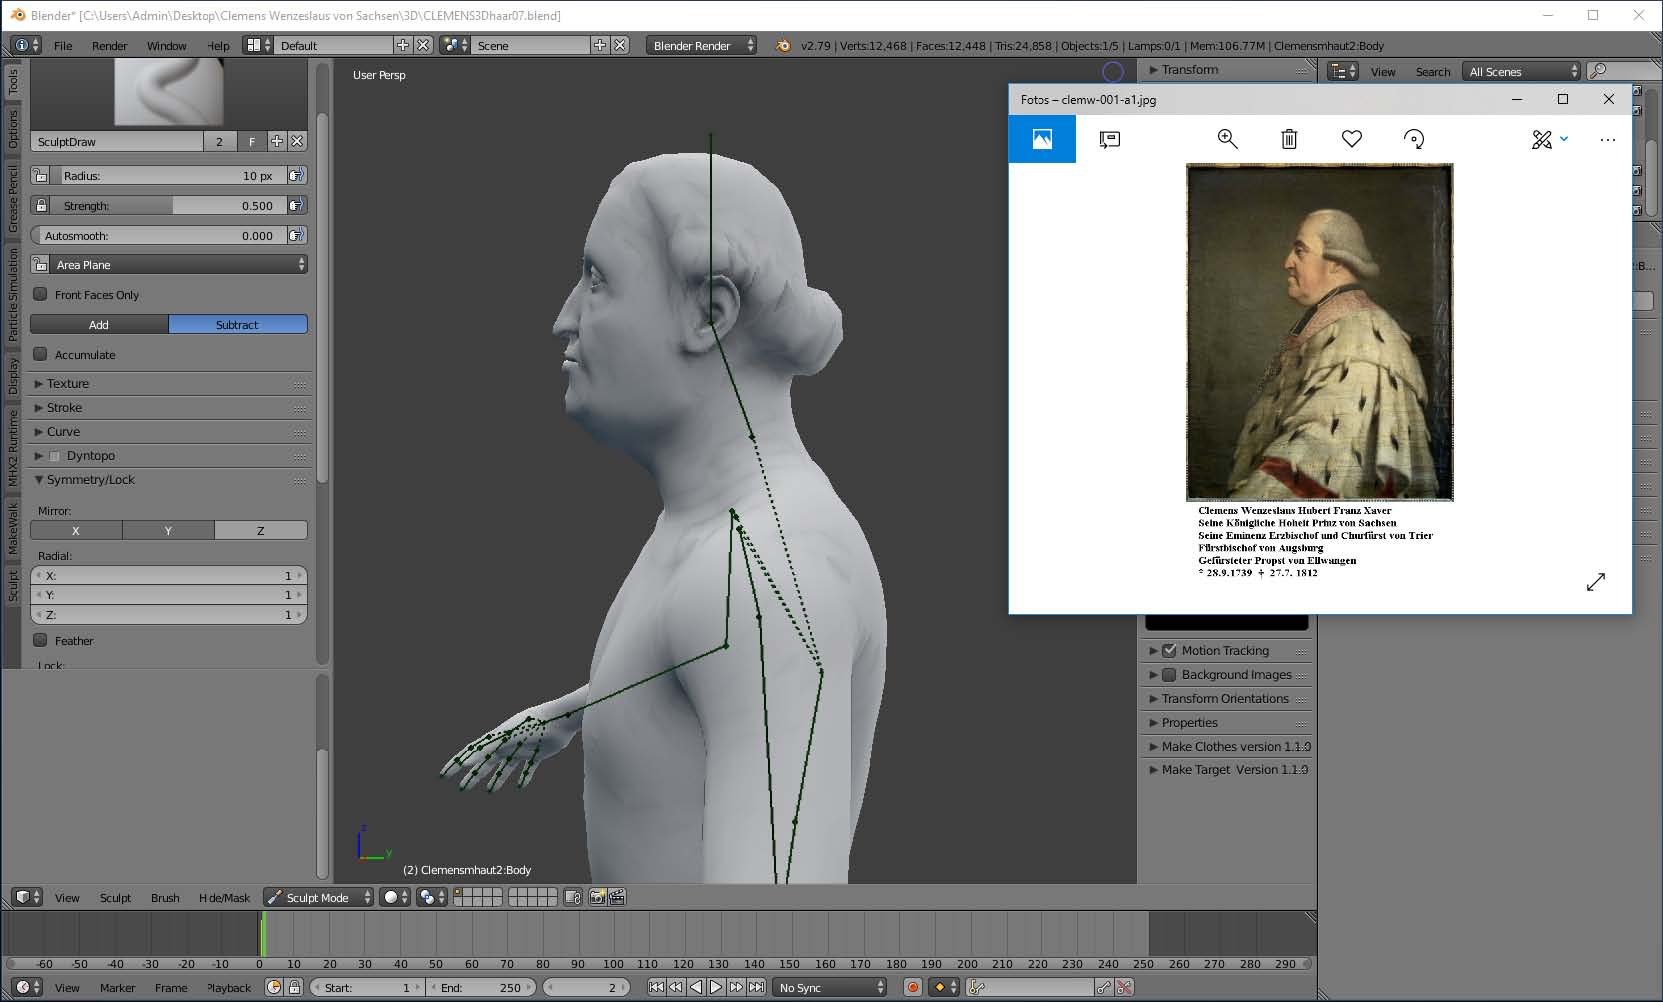Viewport: 1663px width, 1002px height.
Task: Click the OpenGL render image camera icon
Action: coord(597,897)
